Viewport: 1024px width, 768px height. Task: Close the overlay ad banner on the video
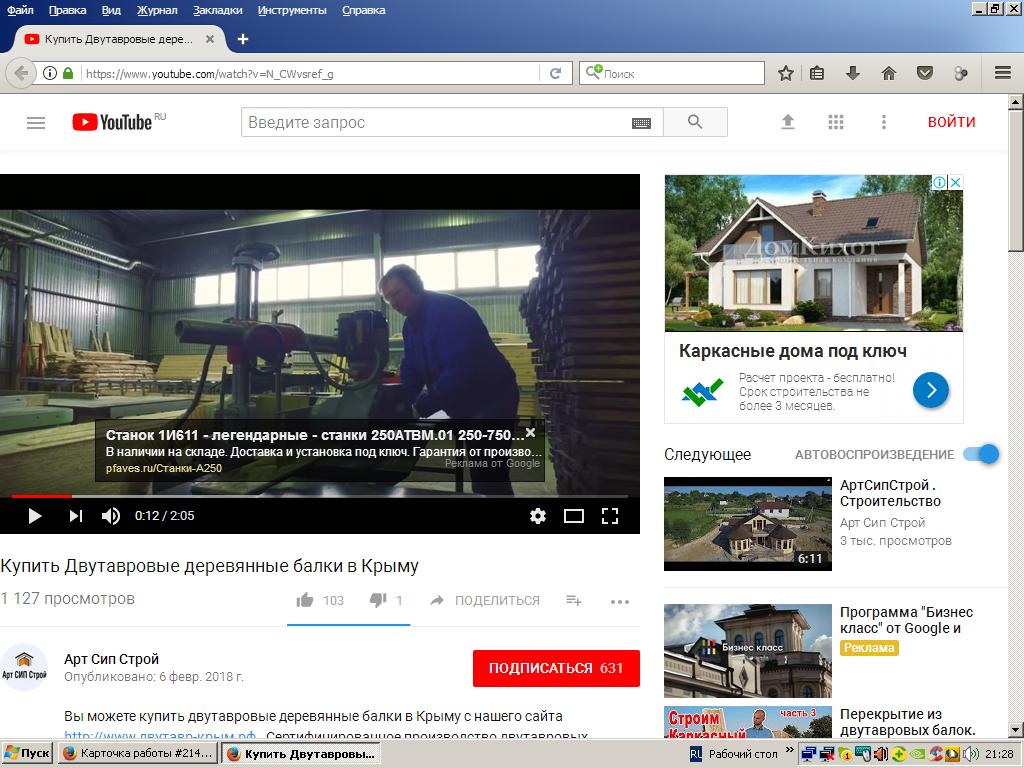[x=530, y=432]
